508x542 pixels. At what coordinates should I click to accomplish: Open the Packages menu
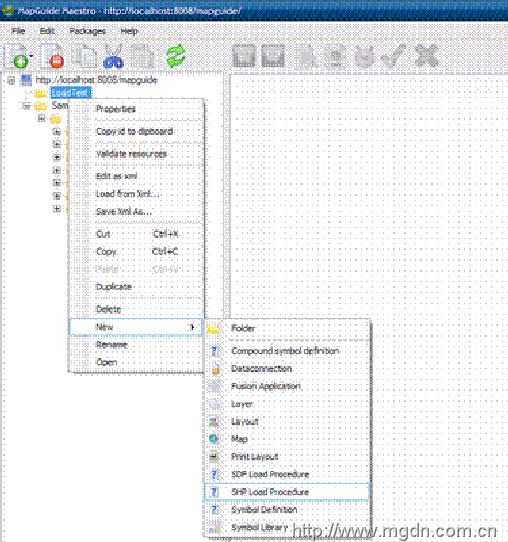[87, 31]
